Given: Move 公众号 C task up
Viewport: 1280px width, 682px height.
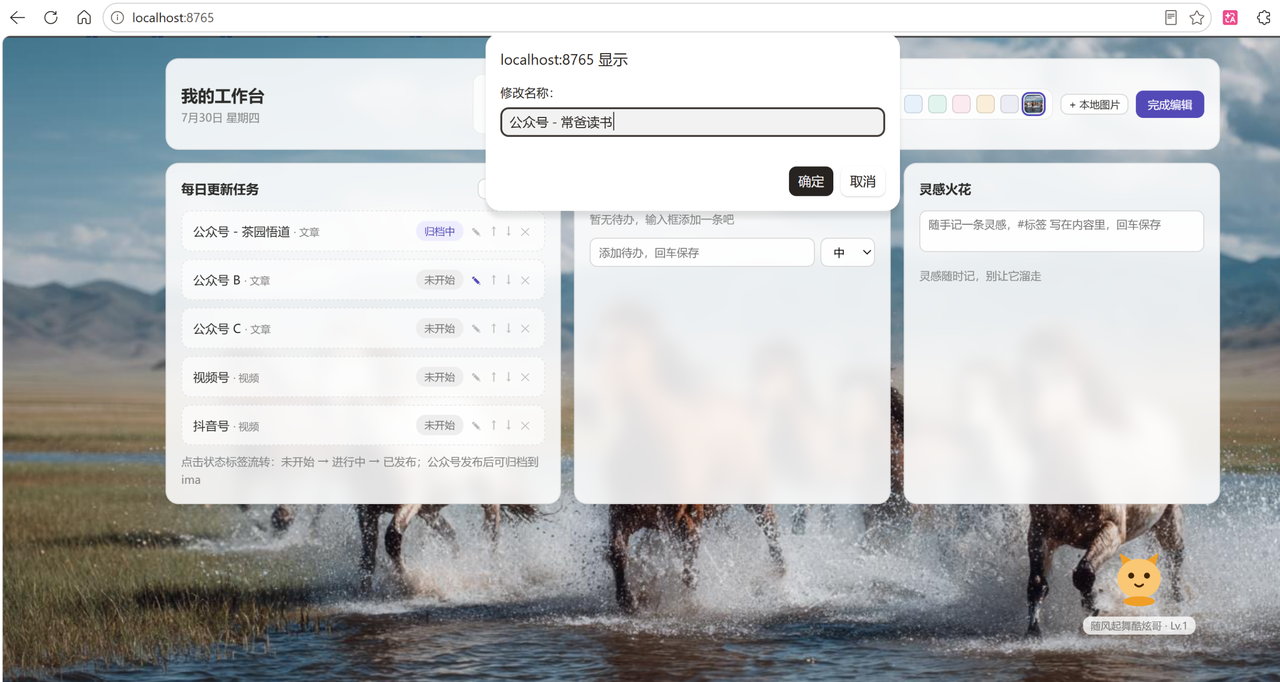Looking at the screenshot, I should 493,328.
